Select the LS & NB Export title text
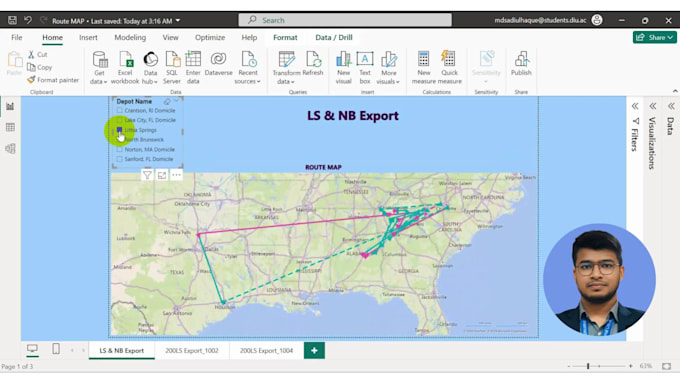680x383 pixels. [353, 116]
